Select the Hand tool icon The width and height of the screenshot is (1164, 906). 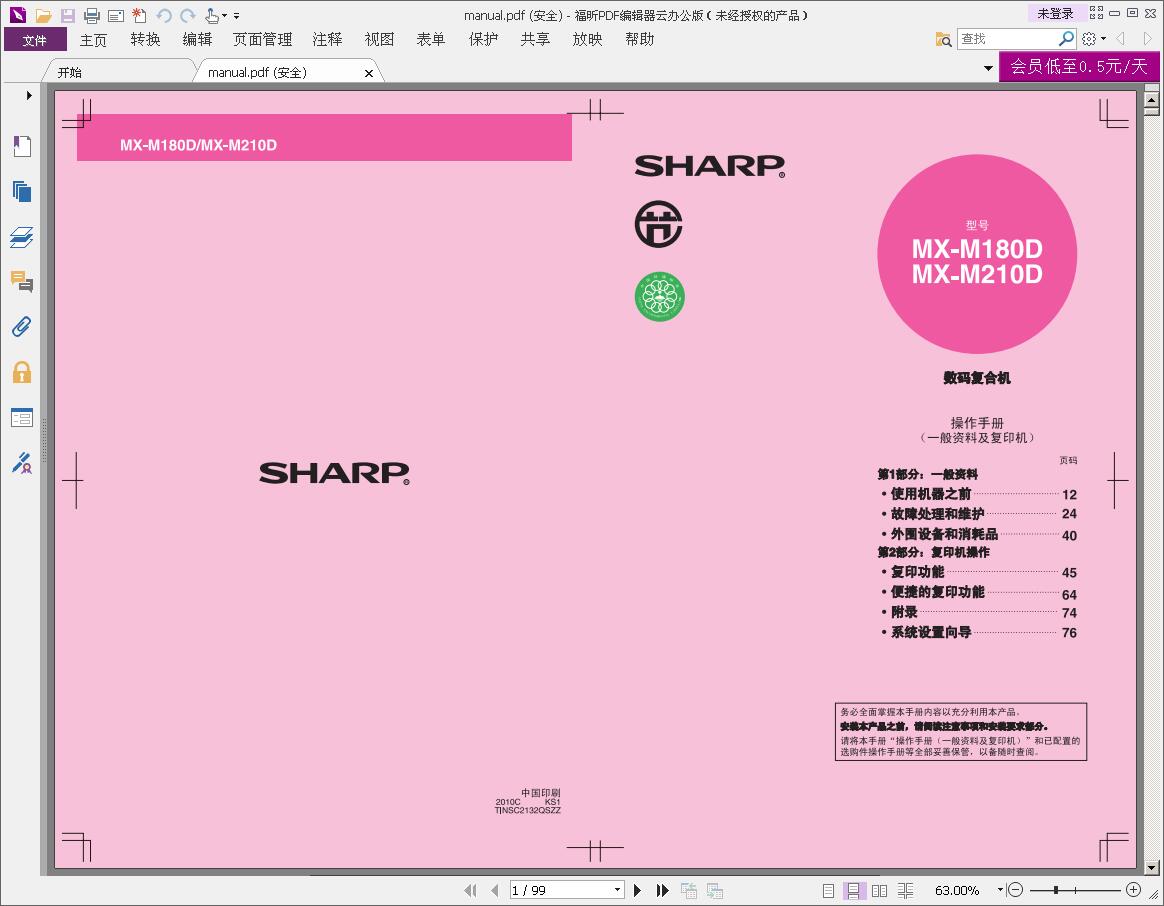coord(212,15)
